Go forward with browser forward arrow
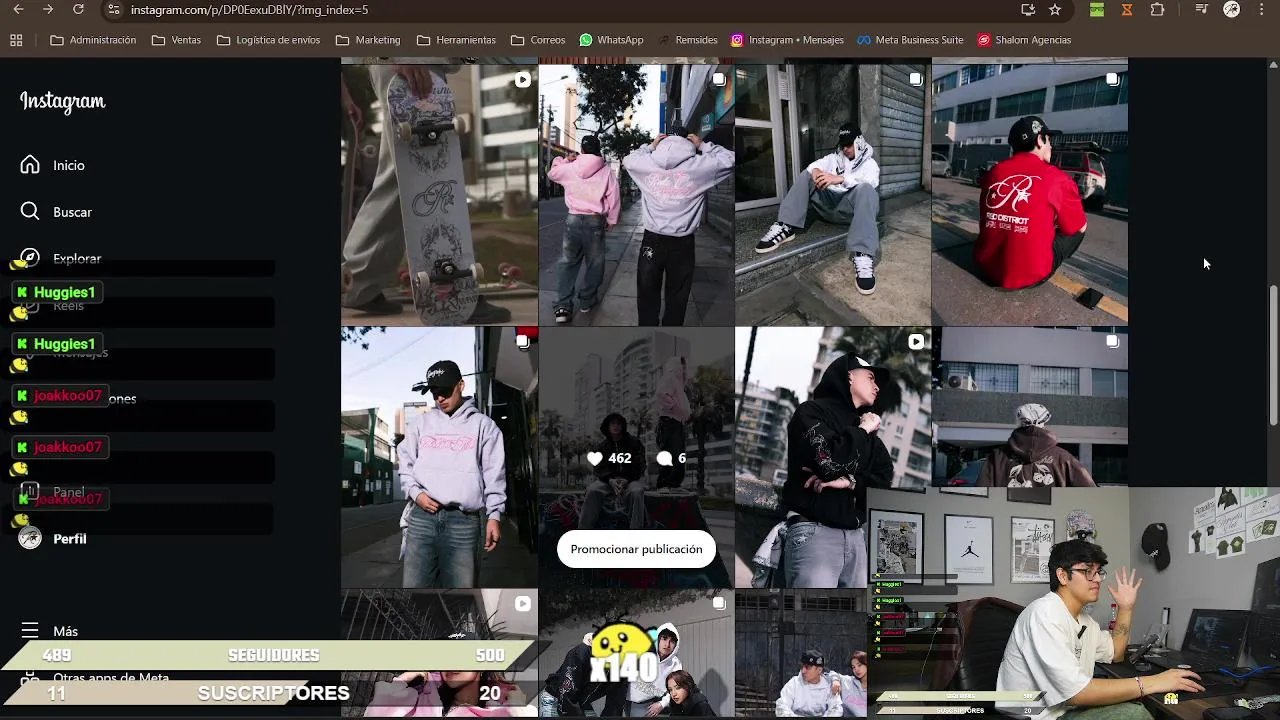This screenshot has width=1280, height=720. point(48,10)
